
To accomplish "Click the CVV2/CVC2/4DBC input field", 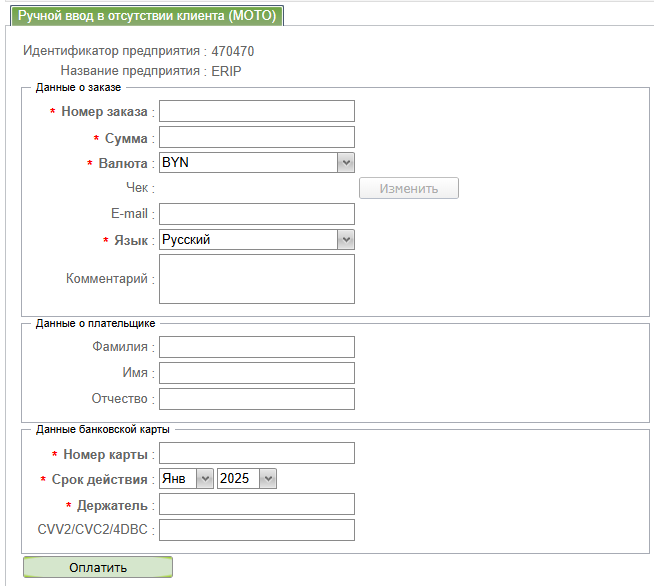I will (x=257, y=530).
